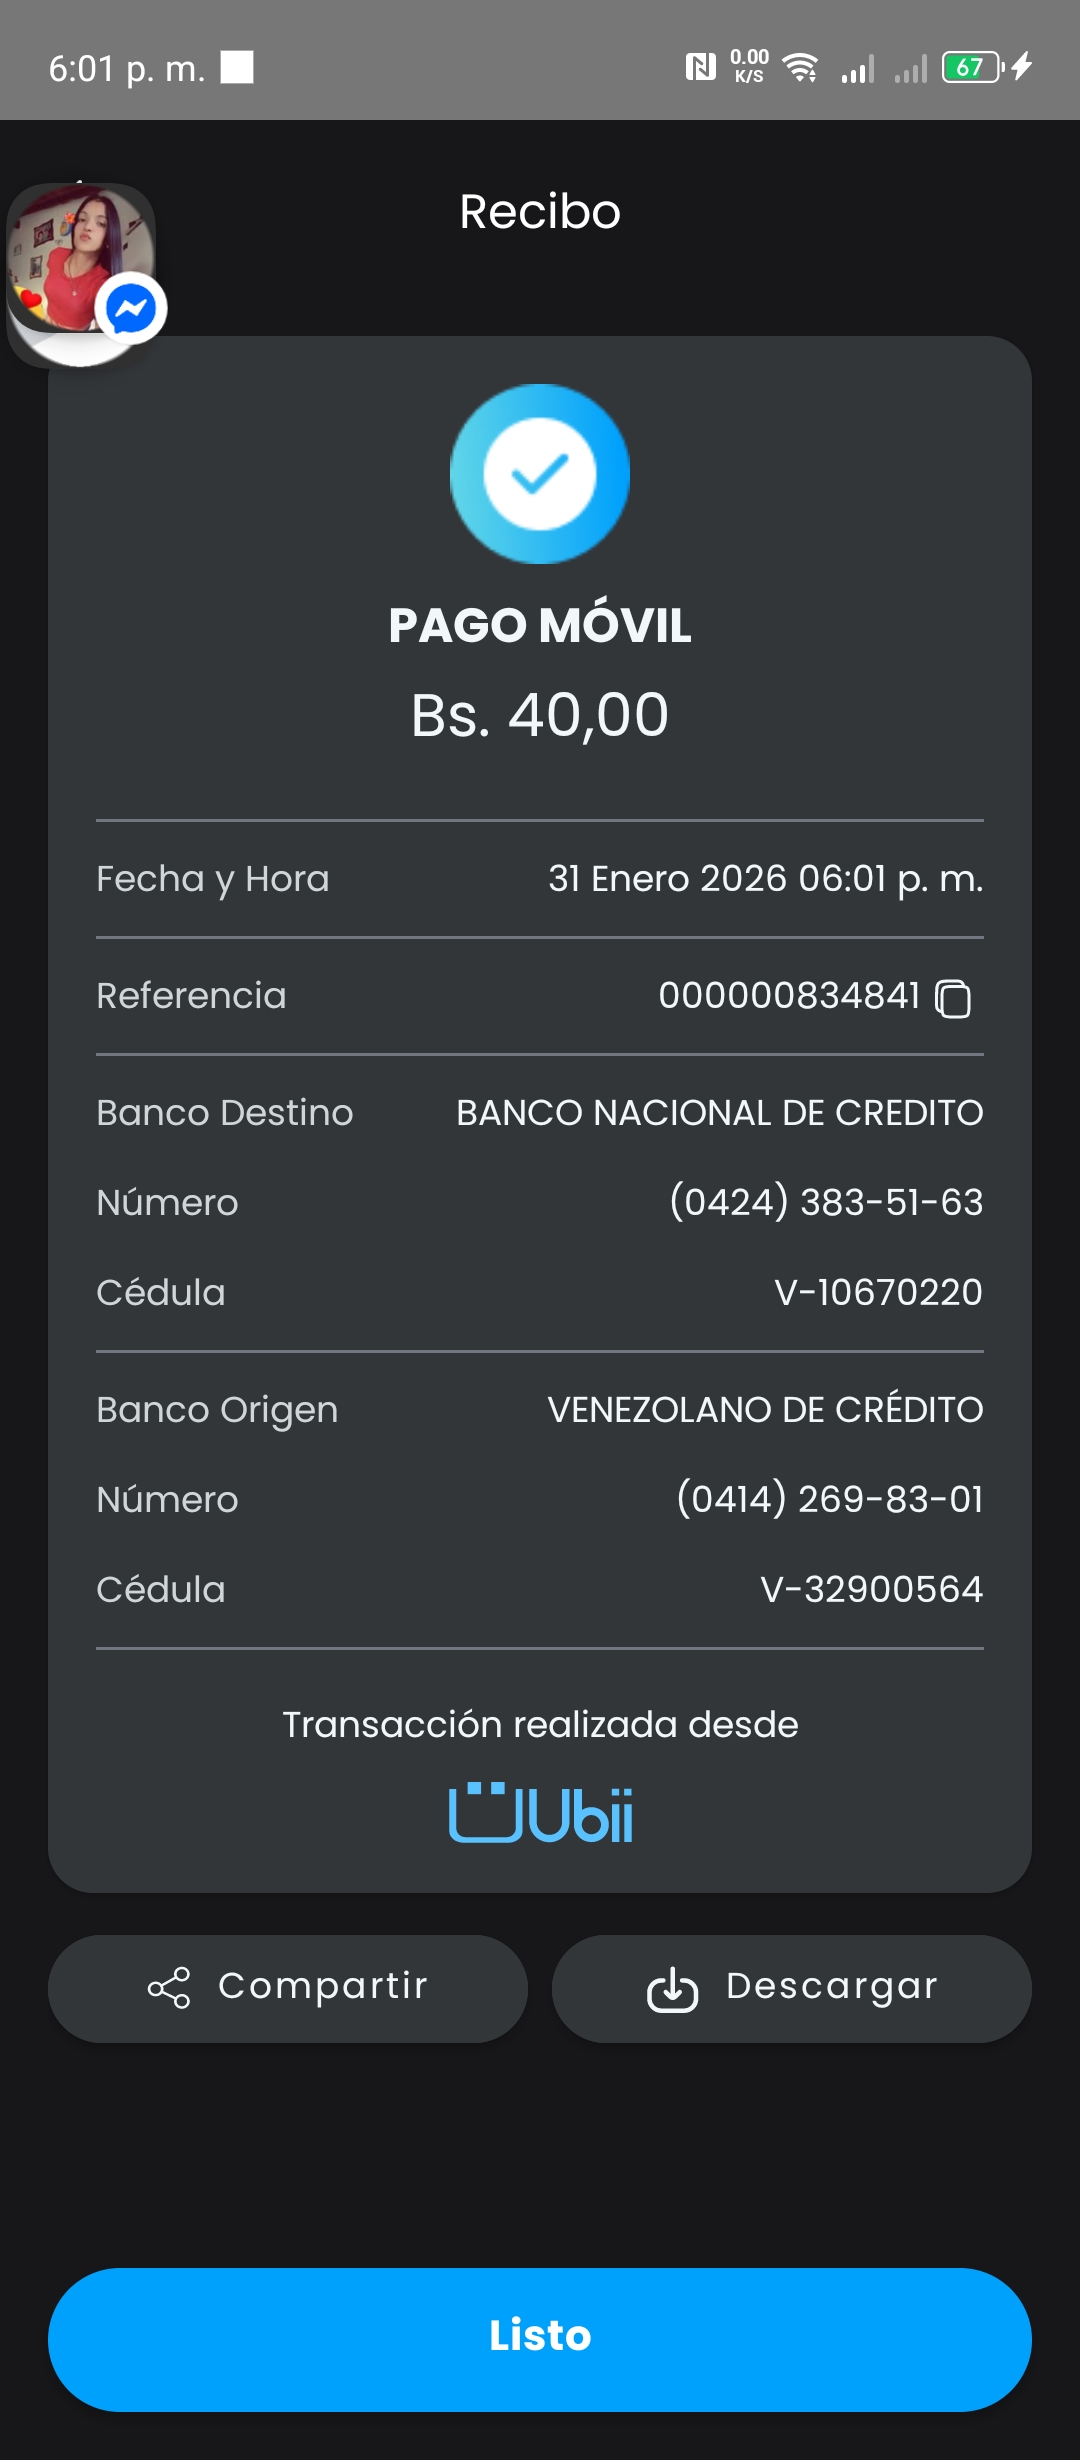This screenshot has height=2460, width=1080.
Task: Tap the download icon beside Descargar
Action: pos(672,1989)
